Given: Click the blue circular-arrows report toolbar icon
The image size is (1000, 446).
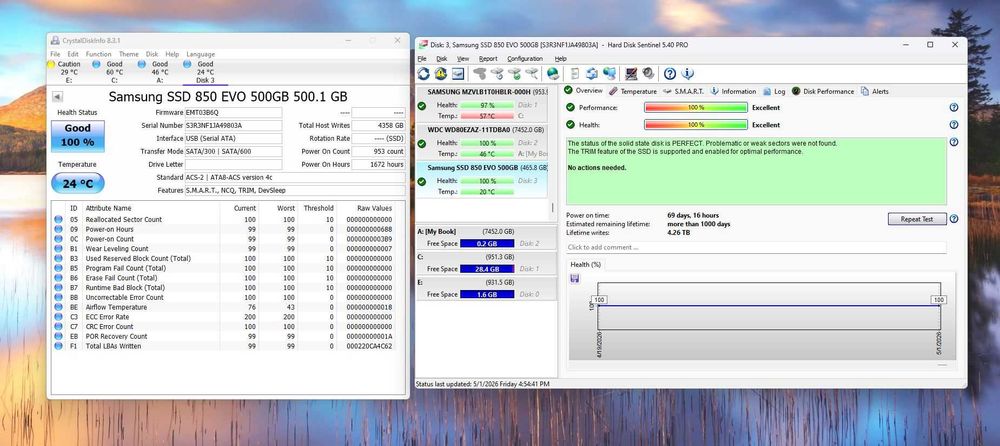Looking at the screenshot, I should tap(592, 73).
